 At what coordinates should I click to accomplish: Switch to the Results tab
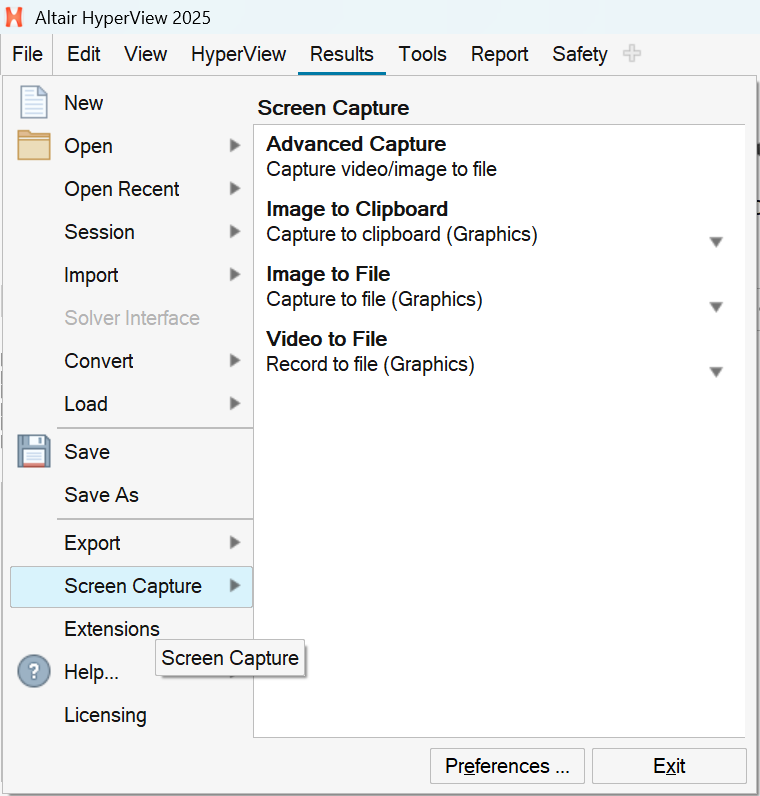(x=341, y=54)
